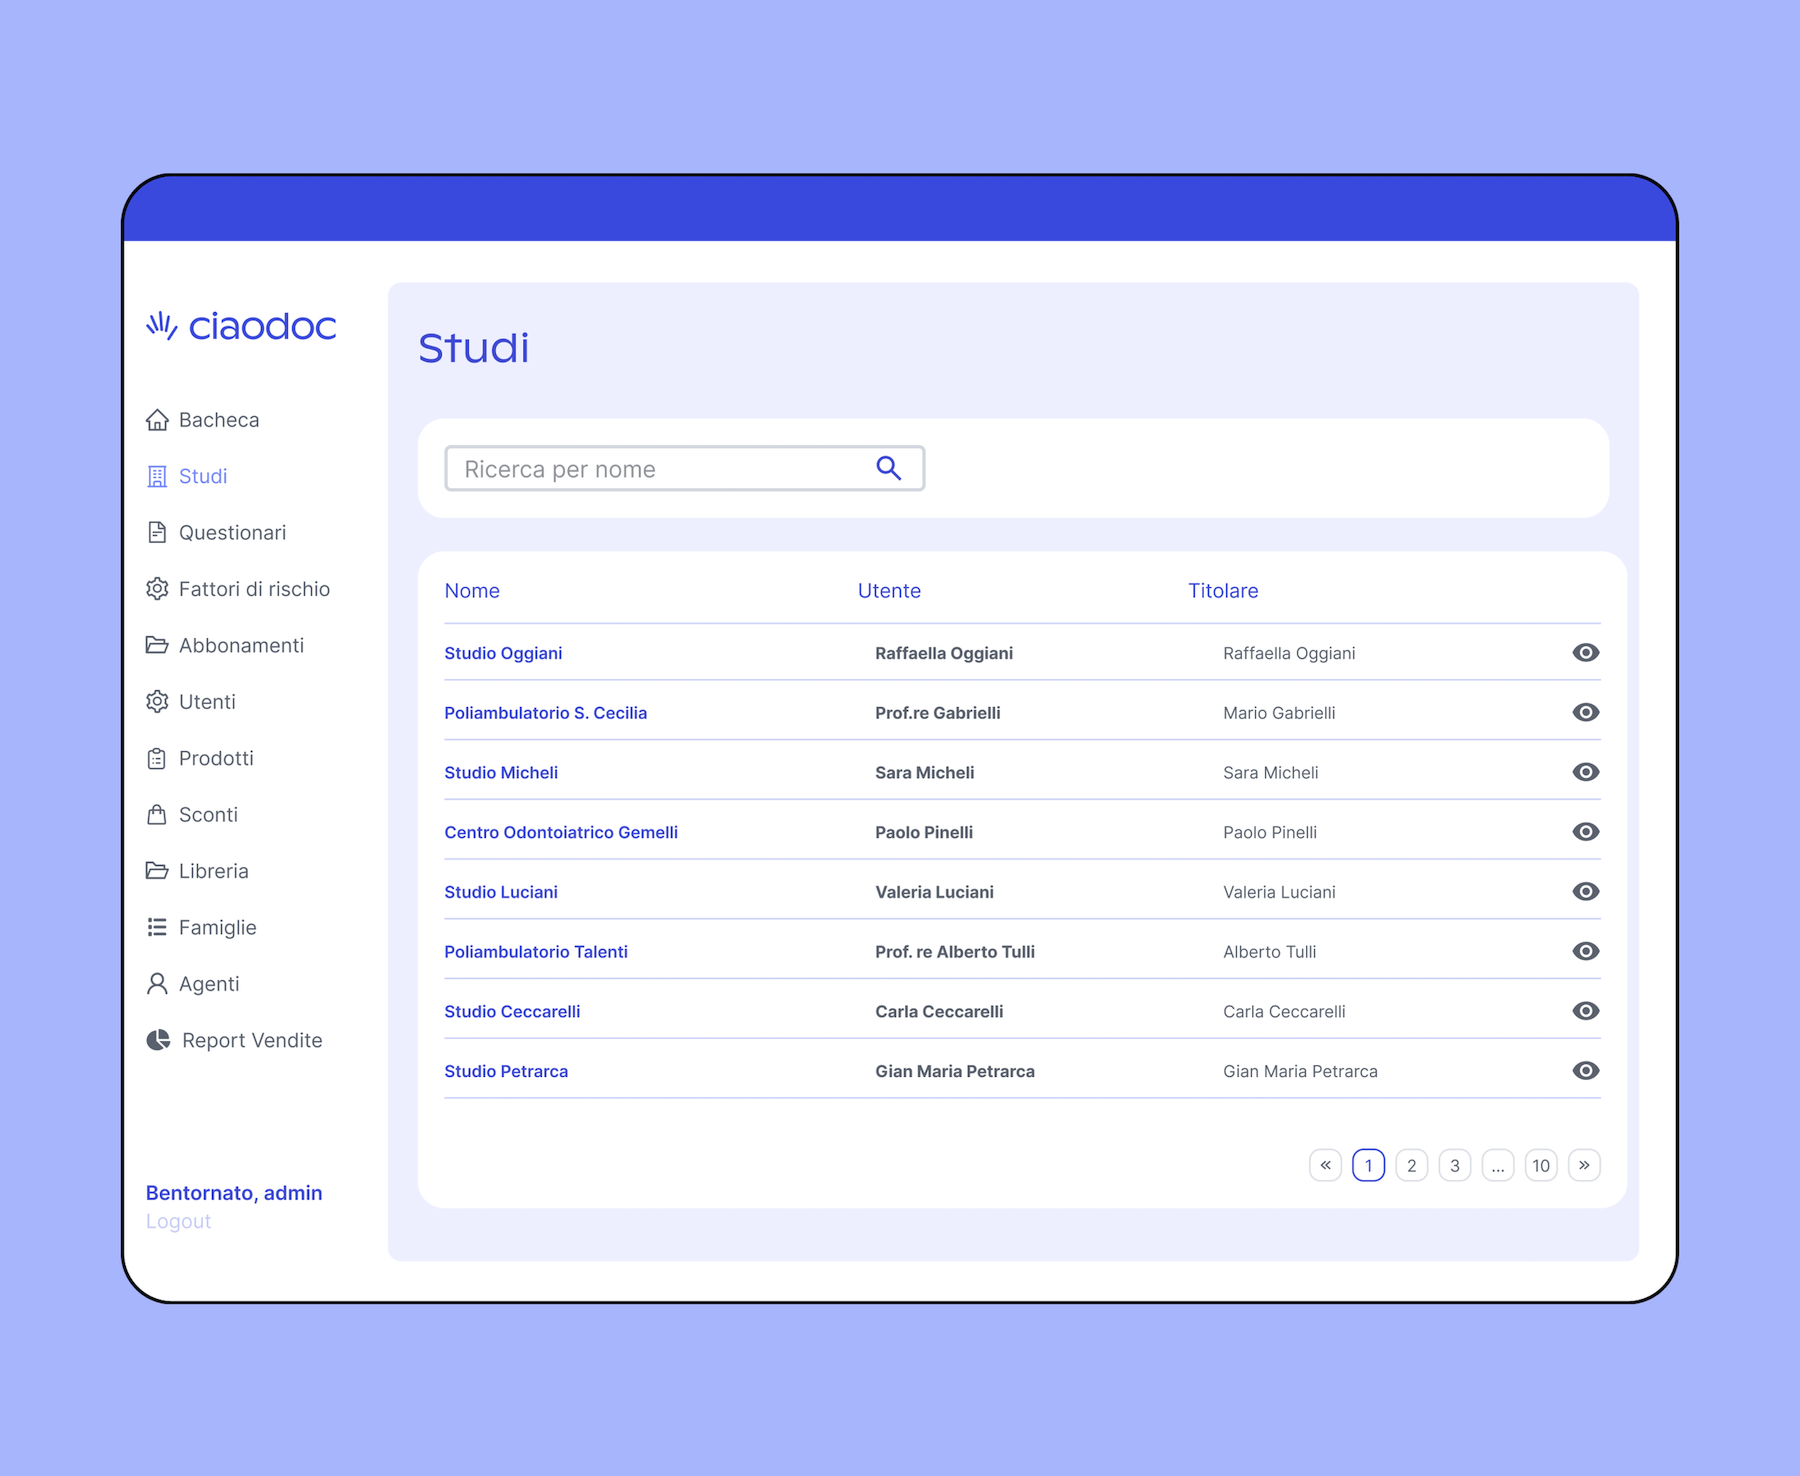Expand hidden pages with the ellipsis button
Screen dimensions: 1800x1476
(1497, 1165)
